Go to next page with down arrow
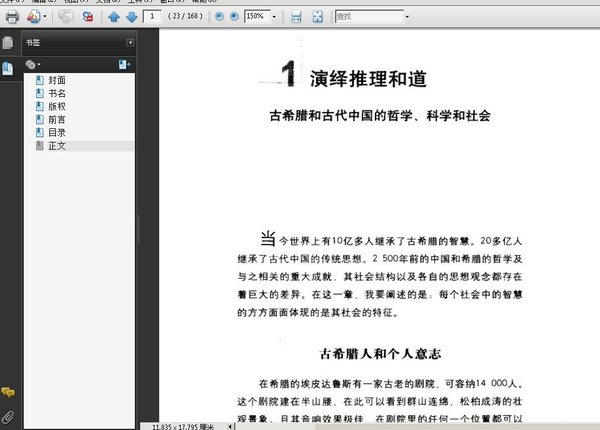Image resolution: width=600 pixels, height=430 pixels. coord(130,17)
